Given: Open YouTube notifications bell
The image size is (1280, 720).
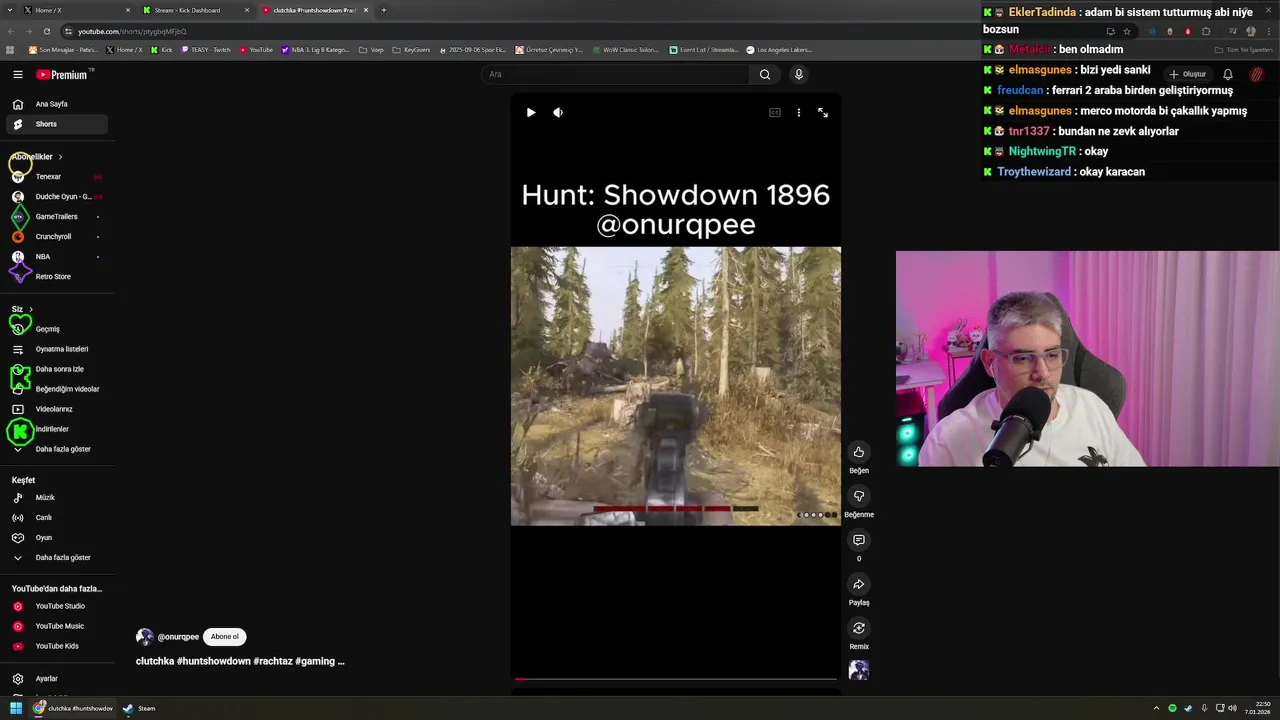Looking at the screenshot, I should [1228, 74].
